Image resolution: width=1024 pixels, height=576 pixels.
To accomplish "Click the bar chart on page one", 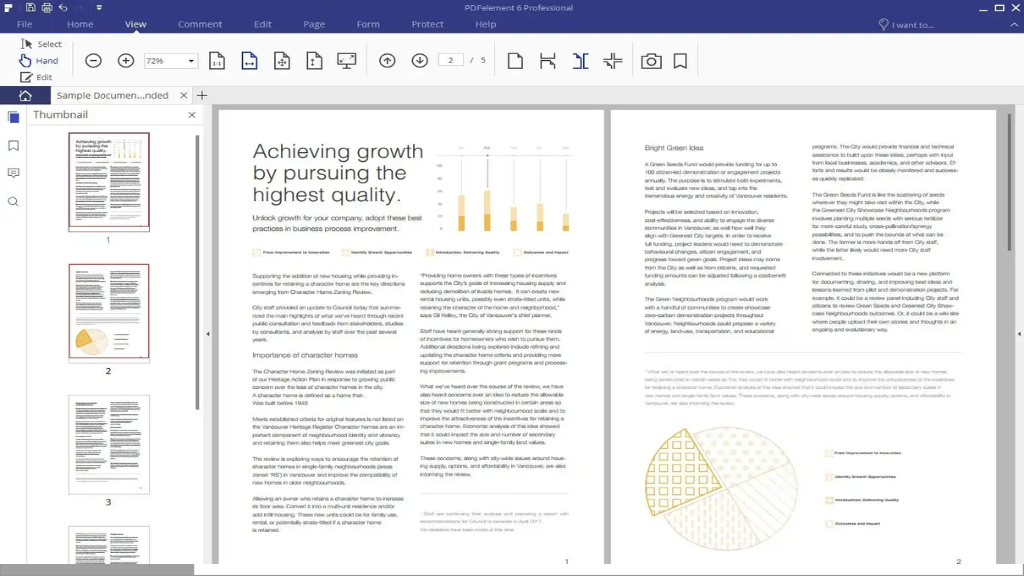I will tap(503, 189).
